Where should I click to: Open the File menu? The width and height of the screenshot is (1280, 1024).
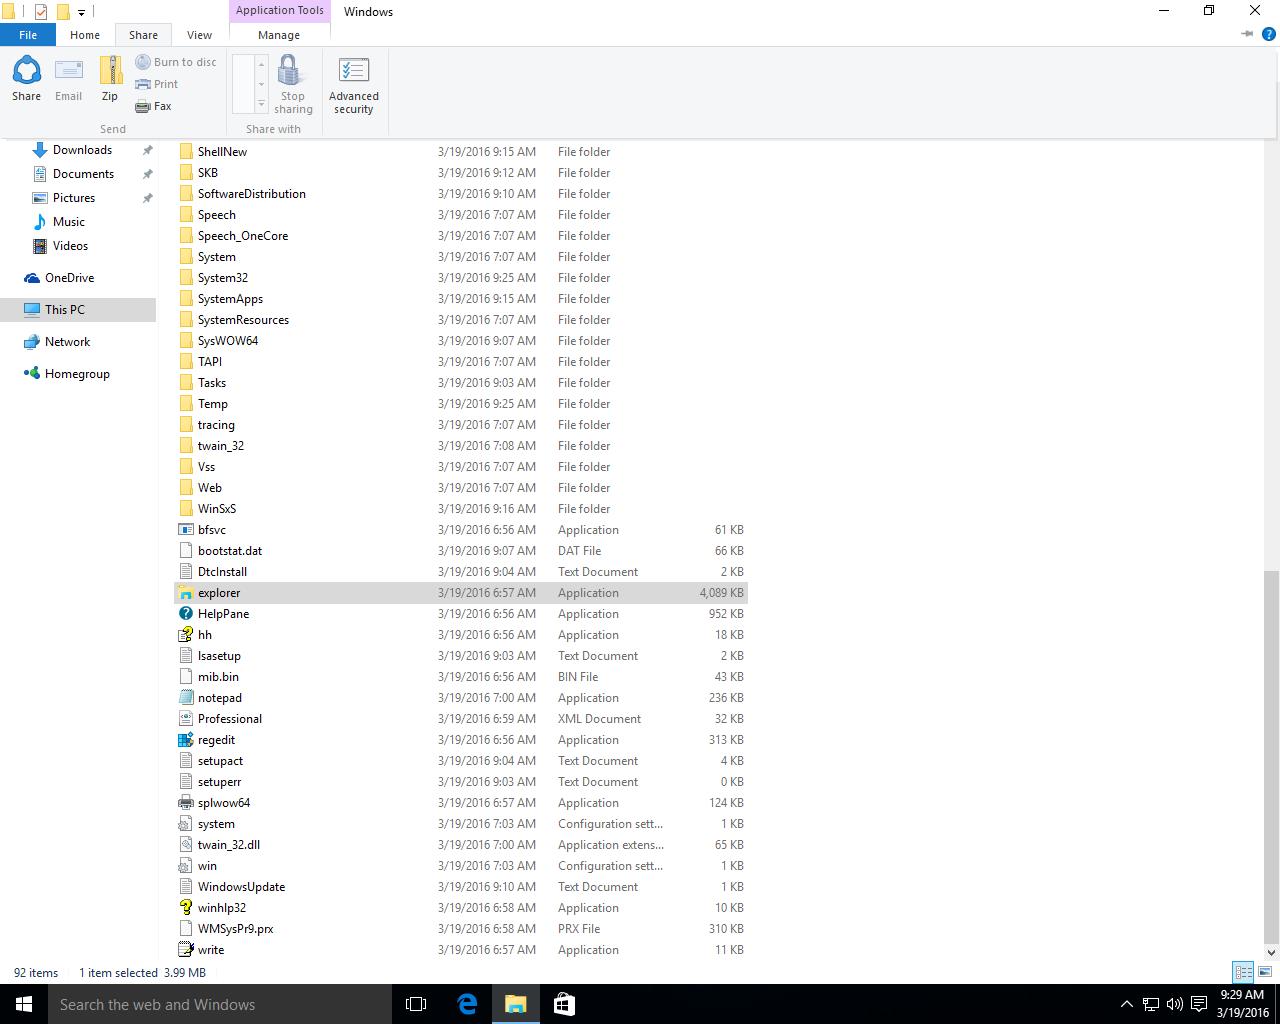(28, 35)
